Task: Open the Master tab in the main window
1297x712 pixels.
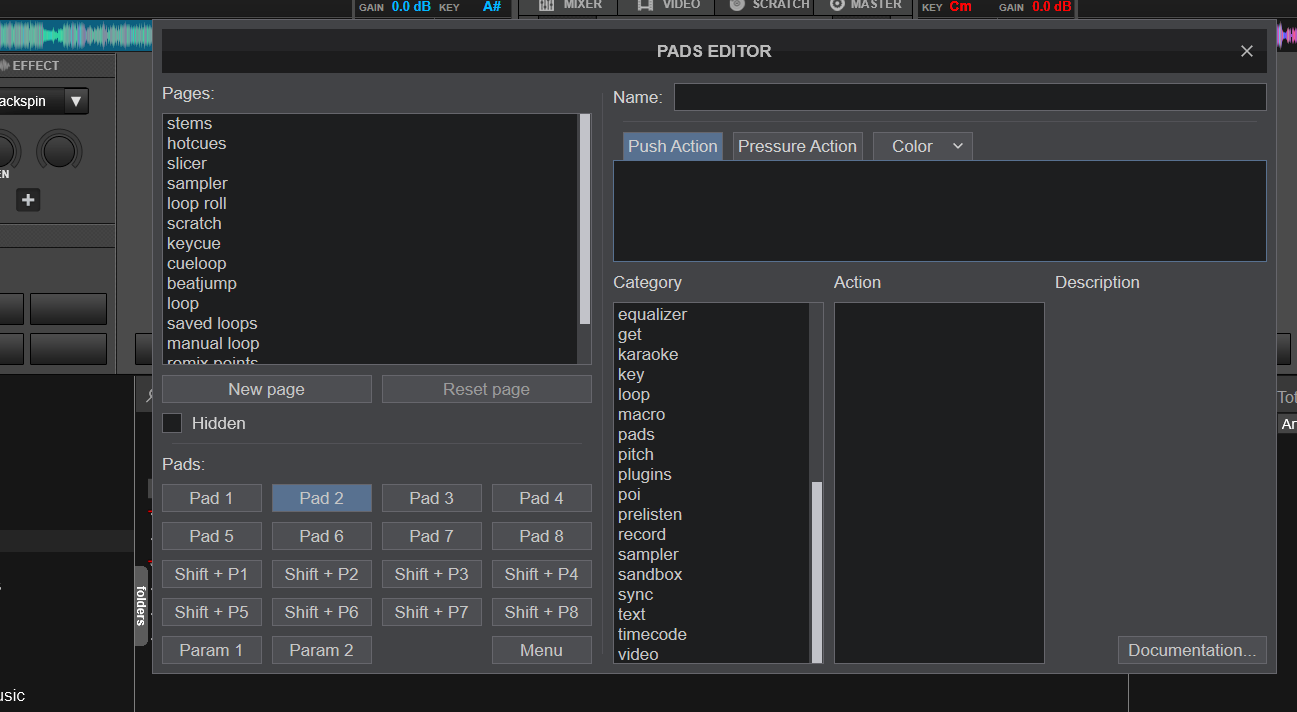Action: coord(864,5)
